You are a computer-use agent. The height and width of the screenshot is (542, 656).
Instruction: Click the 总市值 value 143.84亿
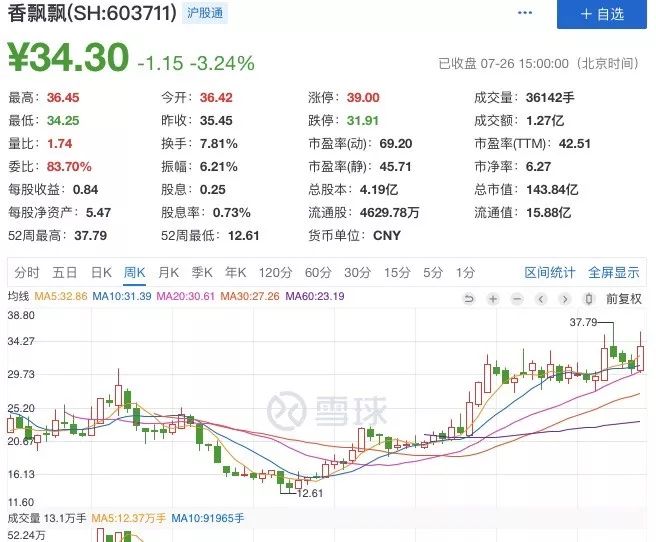click(x=552, y=190)
